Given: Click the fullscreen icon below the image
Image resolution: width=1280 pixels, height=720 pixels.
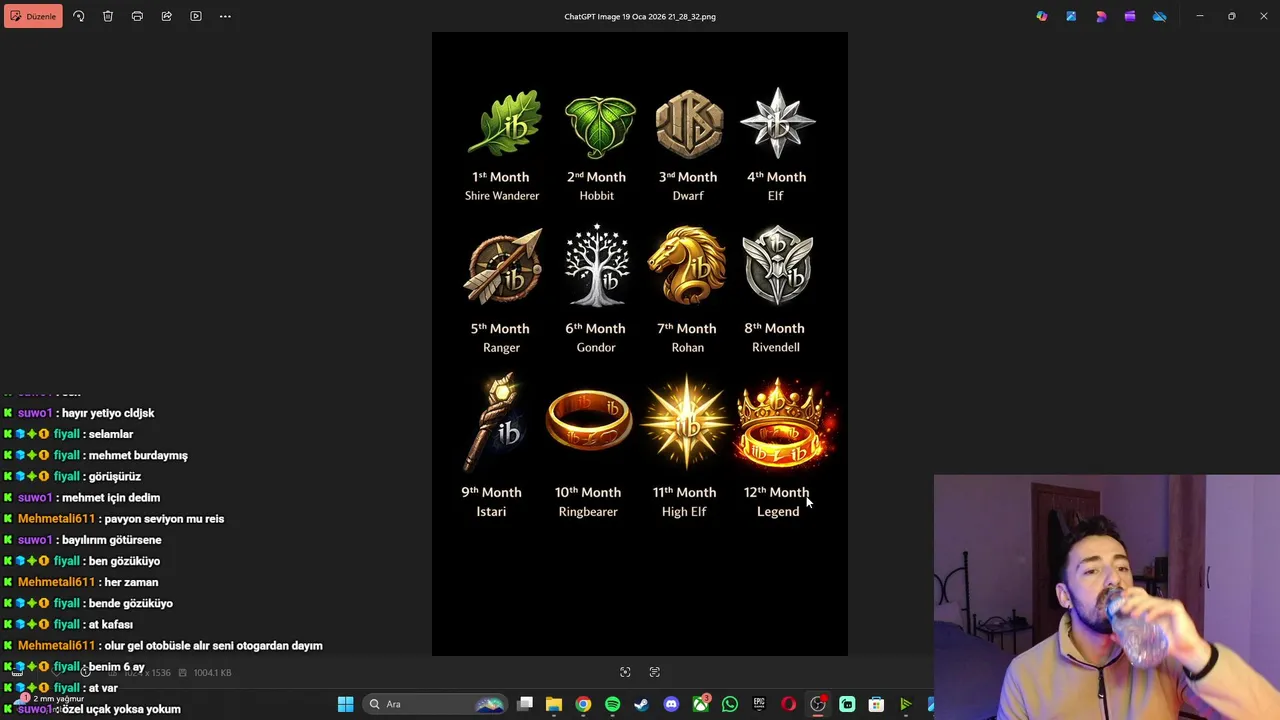Looking at the screenshot, I should 655,672.
